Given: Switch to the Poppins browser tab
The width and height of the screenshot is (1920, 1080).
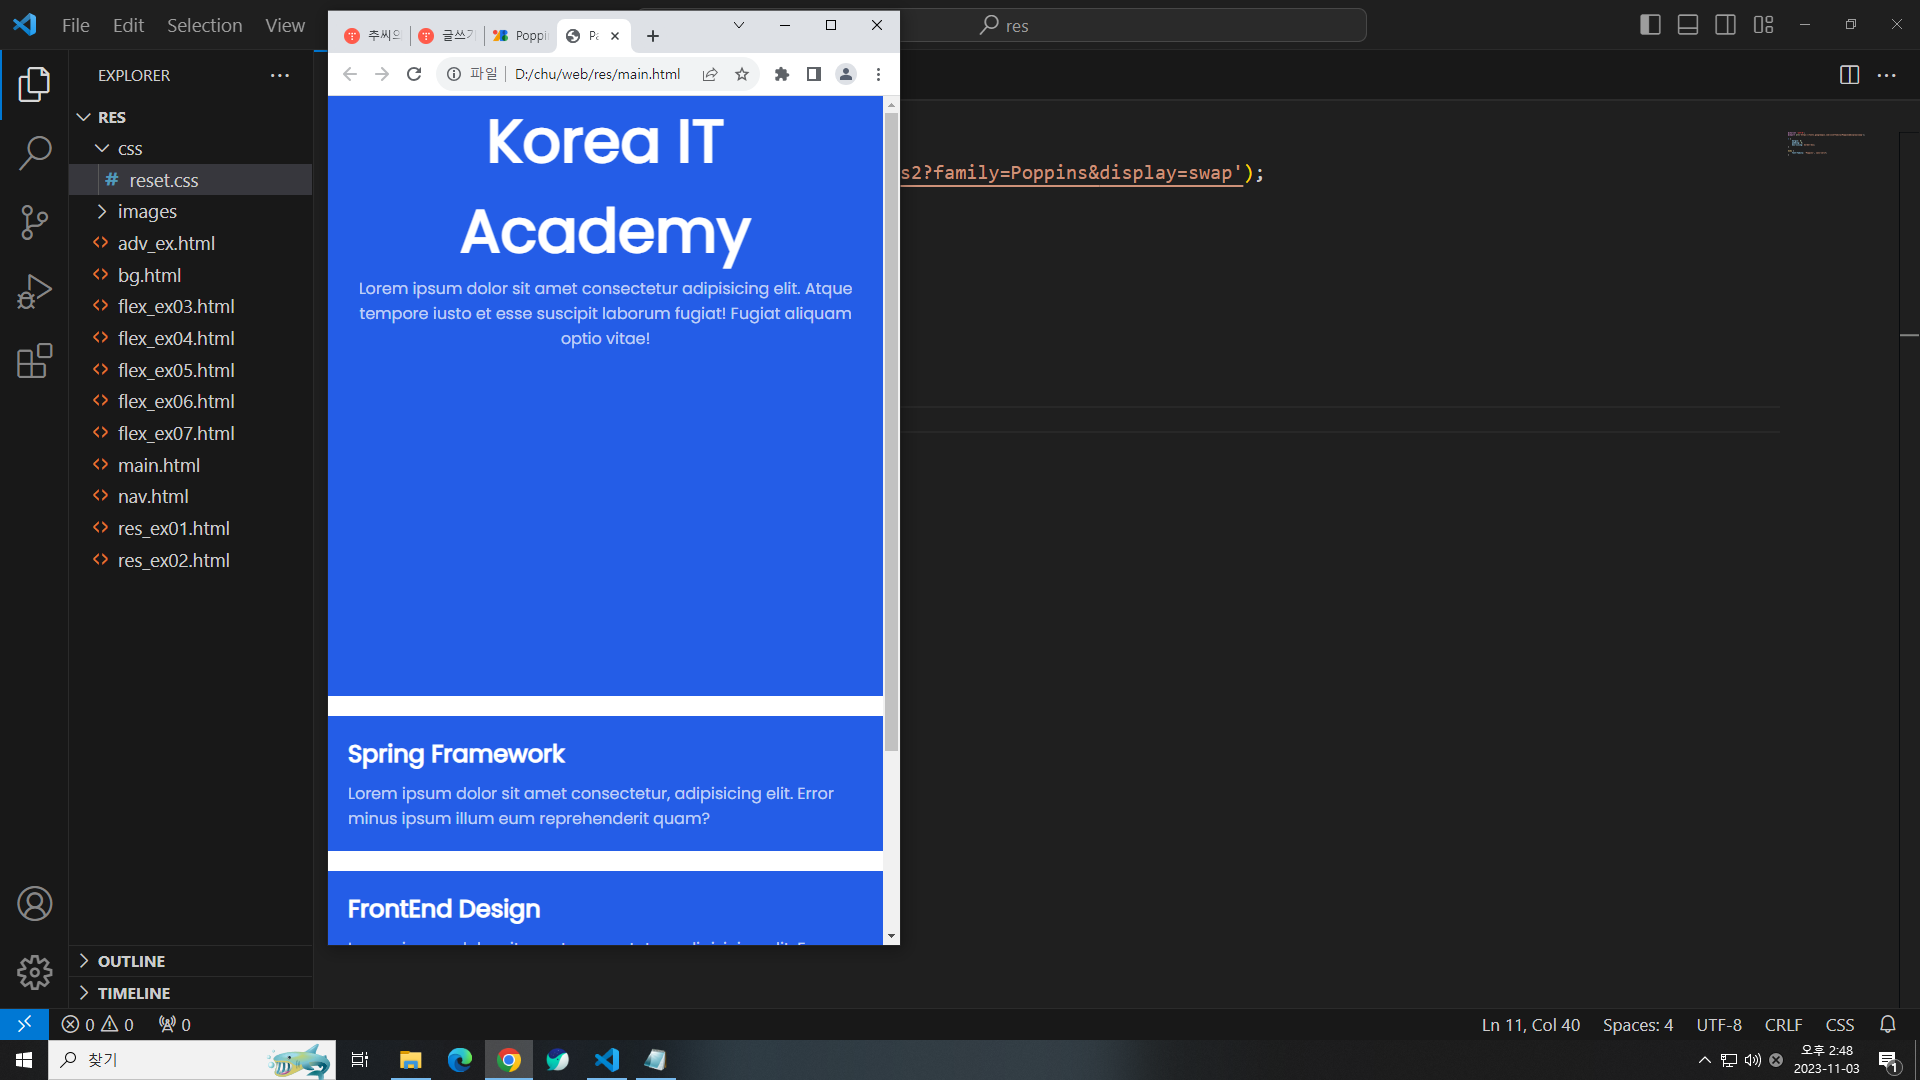Looking at the screenshot, I should pyautogui.click(x=521, y=36).
